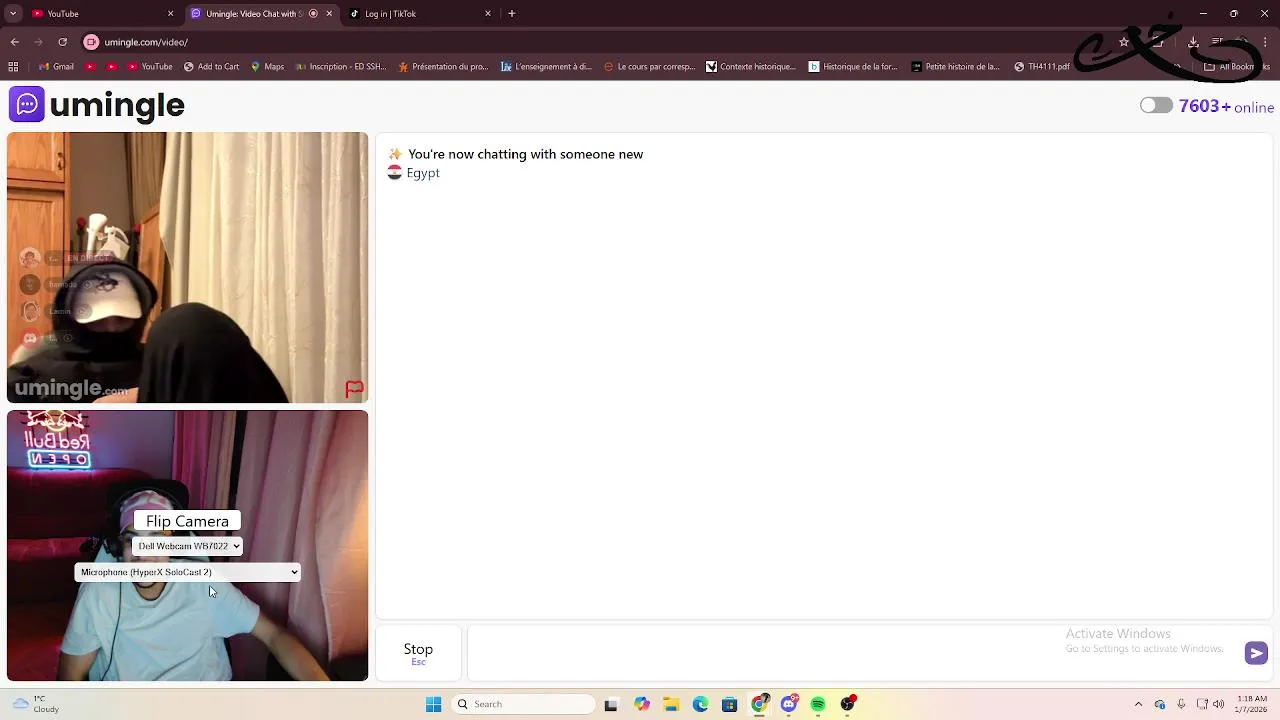Send the chat message arrow
This screenshot has height=720, width=1280.
coord(1256,653)
